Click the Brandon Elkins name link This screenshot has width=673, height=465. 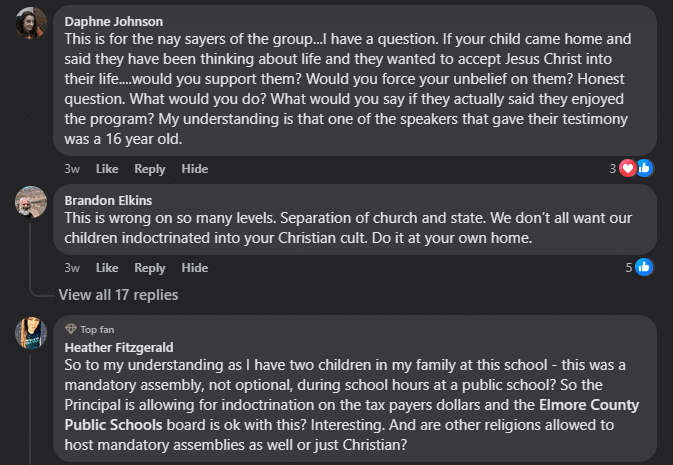click(108, 198)
